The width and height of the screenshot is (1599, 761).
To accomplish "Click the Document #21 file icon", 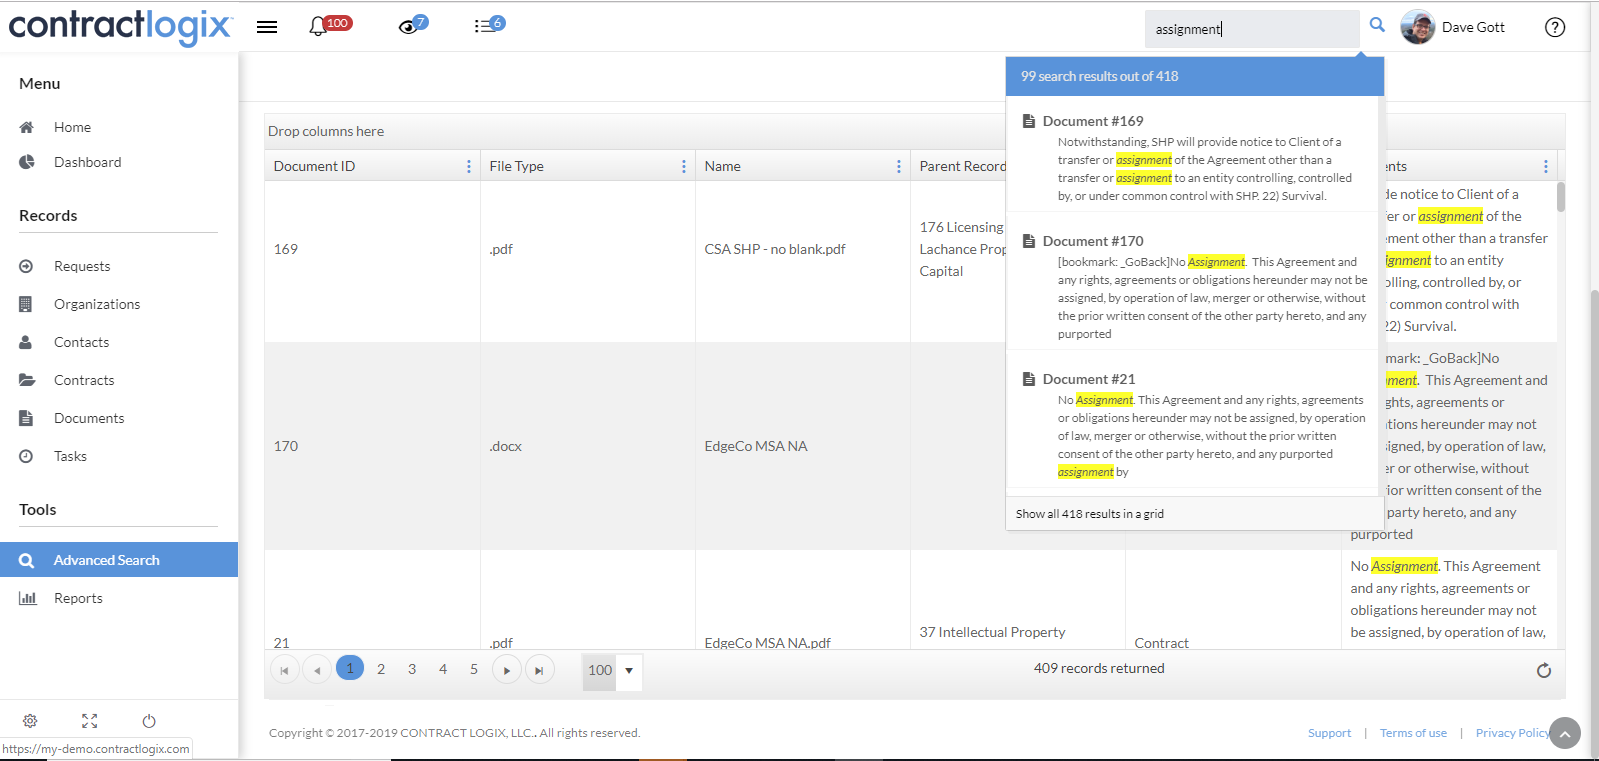I will click(1028, 379).
